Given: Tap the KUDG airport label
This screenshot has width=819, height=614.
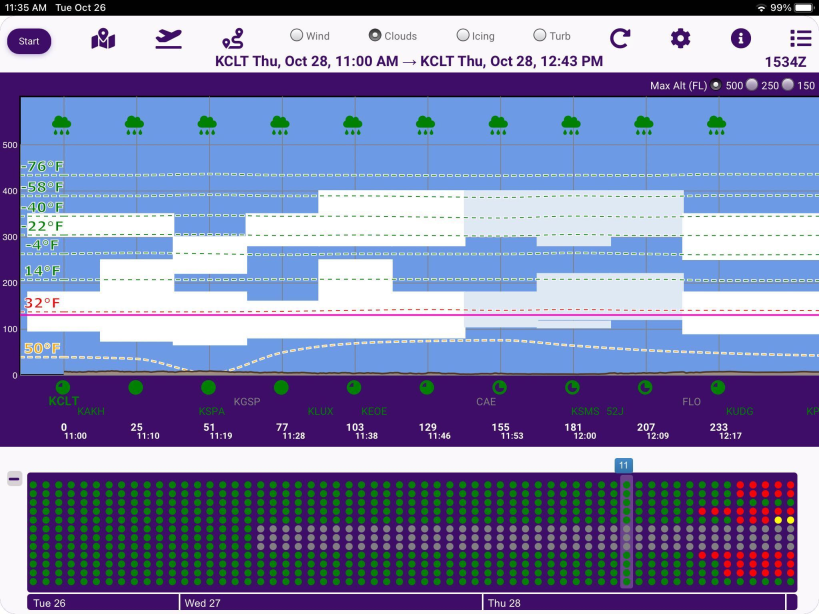Looking at the screenshot, I should (x=740, y=411).
